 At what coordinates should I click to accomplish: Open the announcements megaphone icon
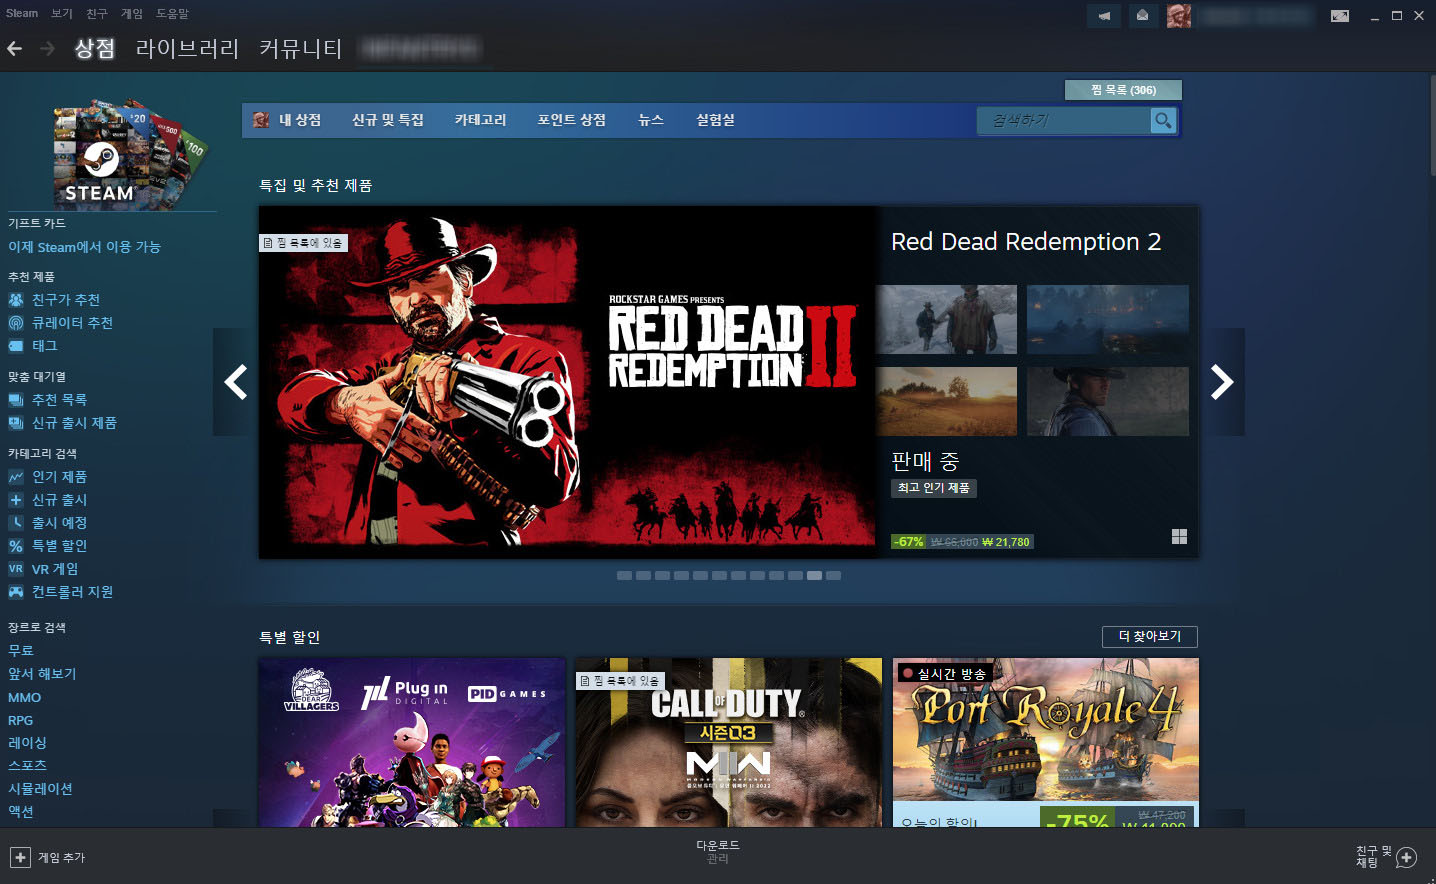[1104, 16]
